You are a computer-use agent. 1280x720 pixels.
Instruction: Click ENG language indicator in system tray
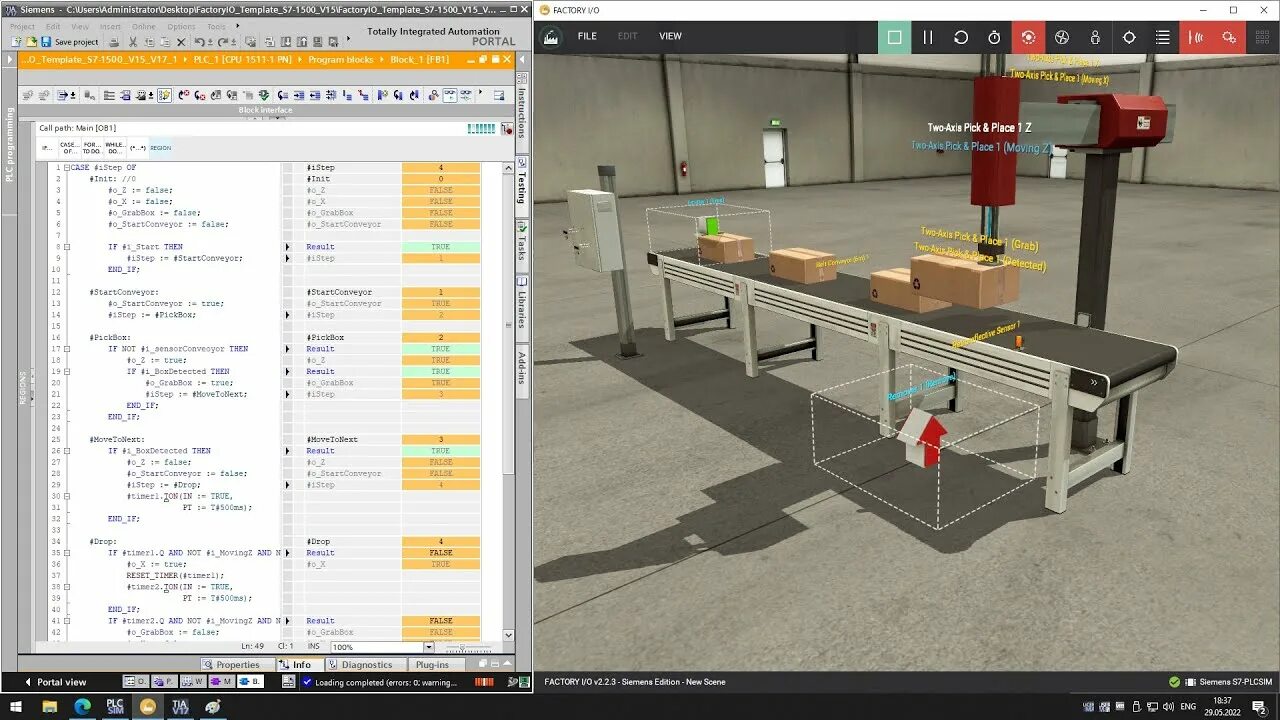(1188, 706)
